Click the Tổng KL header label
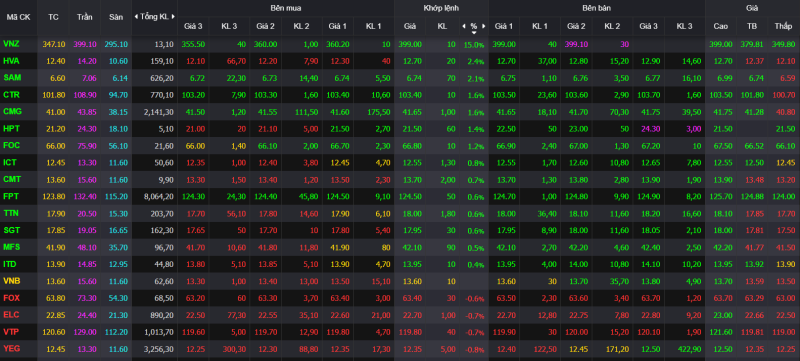Image resolution: width=800 pixels, height=361 pixels. 155,17
